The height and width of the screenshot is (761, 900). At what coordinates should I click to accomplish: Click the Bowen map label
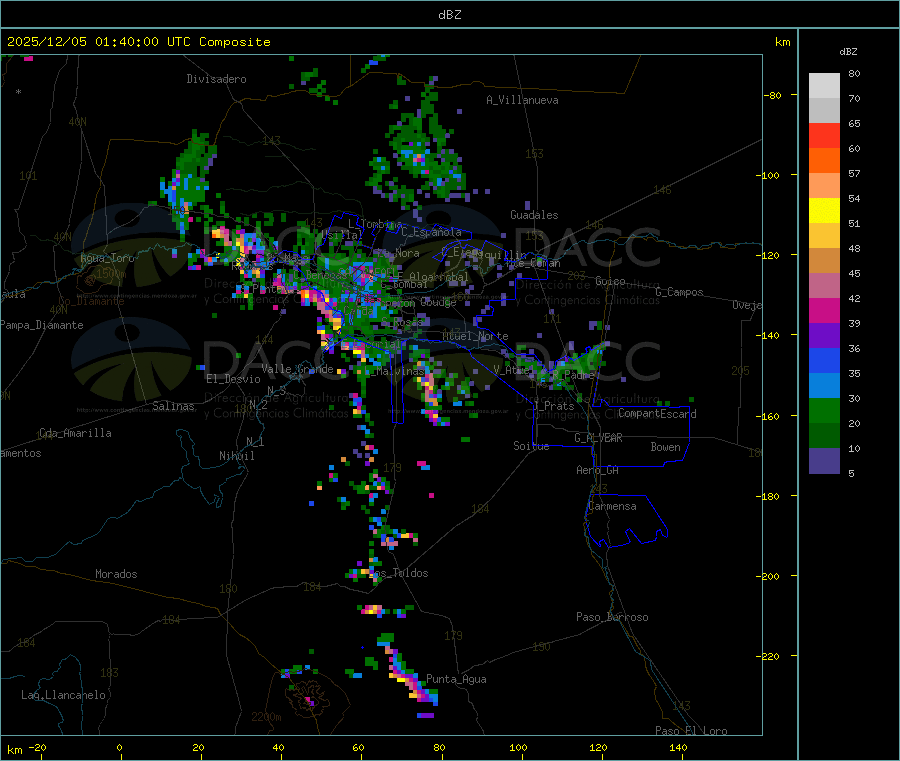point(665,447)
